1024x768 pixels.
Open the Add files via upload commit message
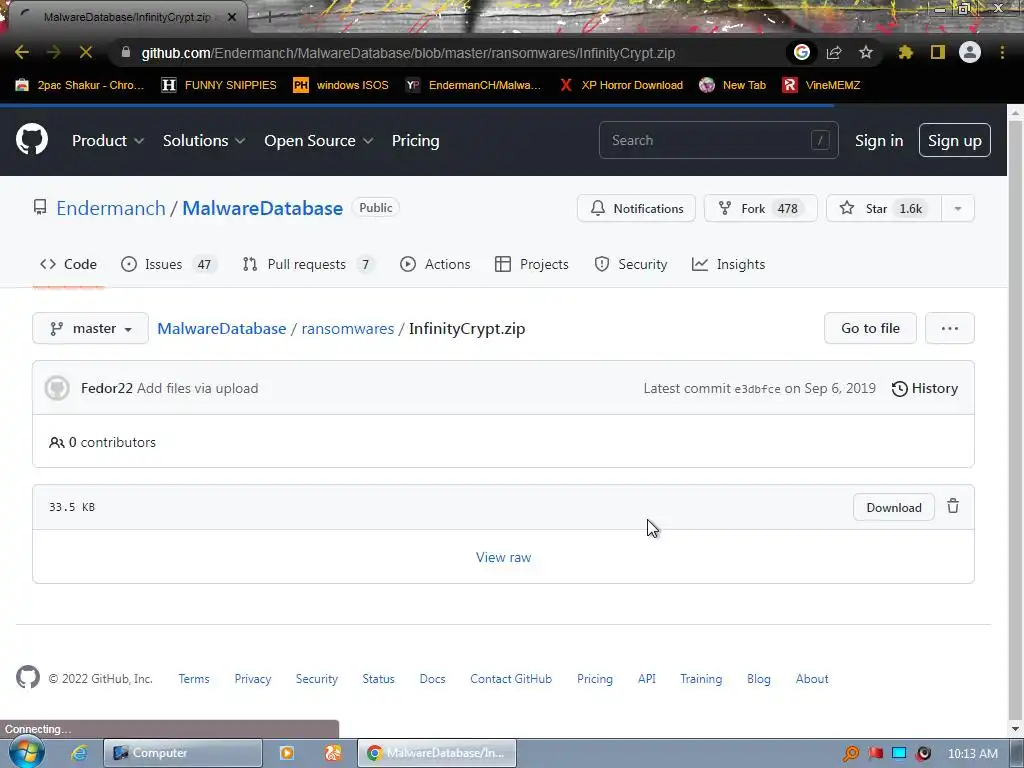197,388
